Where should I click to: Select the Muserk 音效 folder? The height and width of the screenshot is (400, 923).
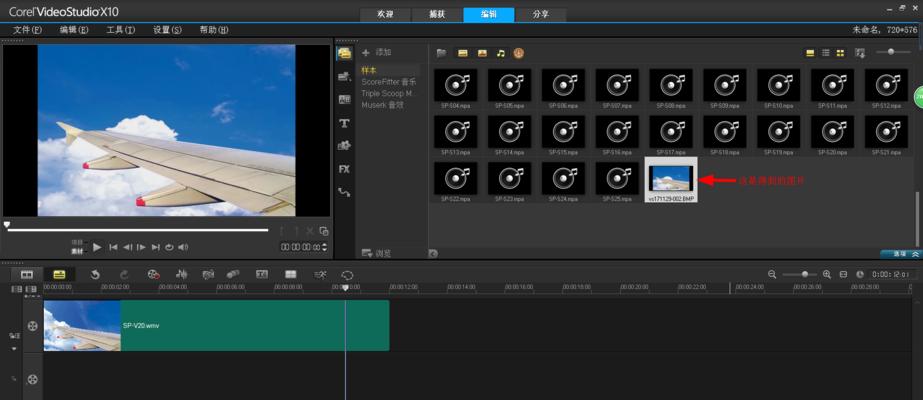click(x=382, y=105)
